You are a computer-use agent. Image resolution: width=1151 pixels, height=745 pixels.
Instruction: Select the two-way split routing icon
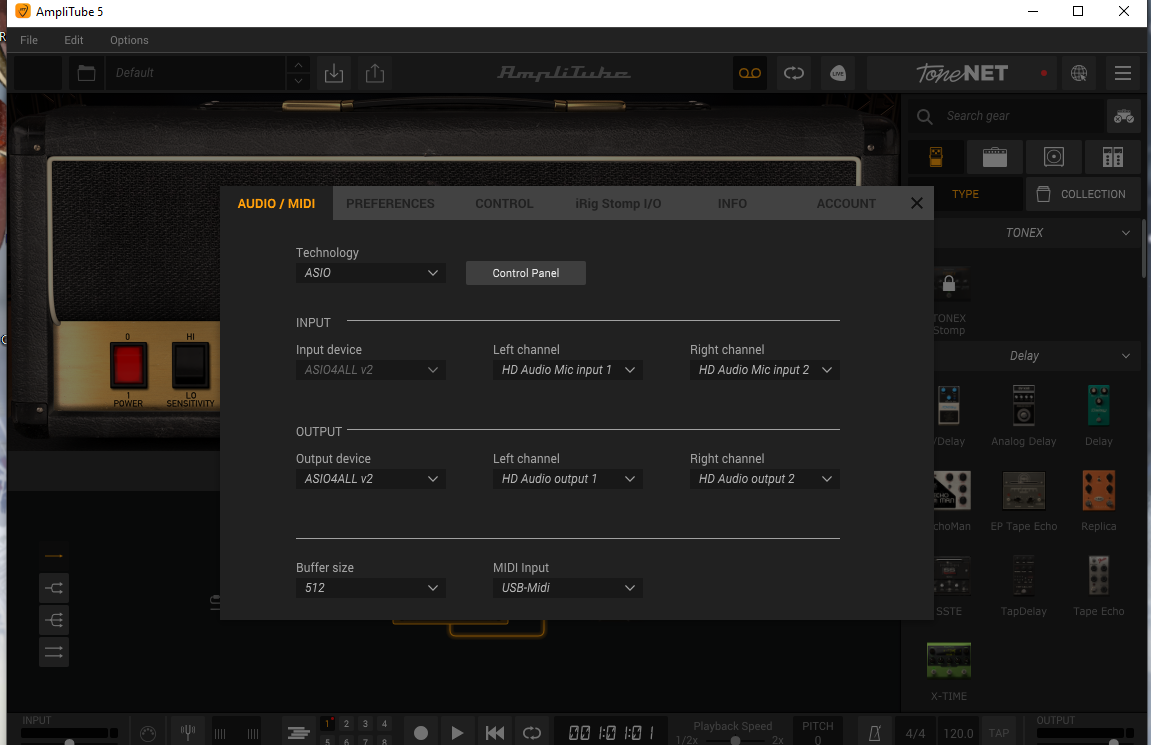click(54, 588)
